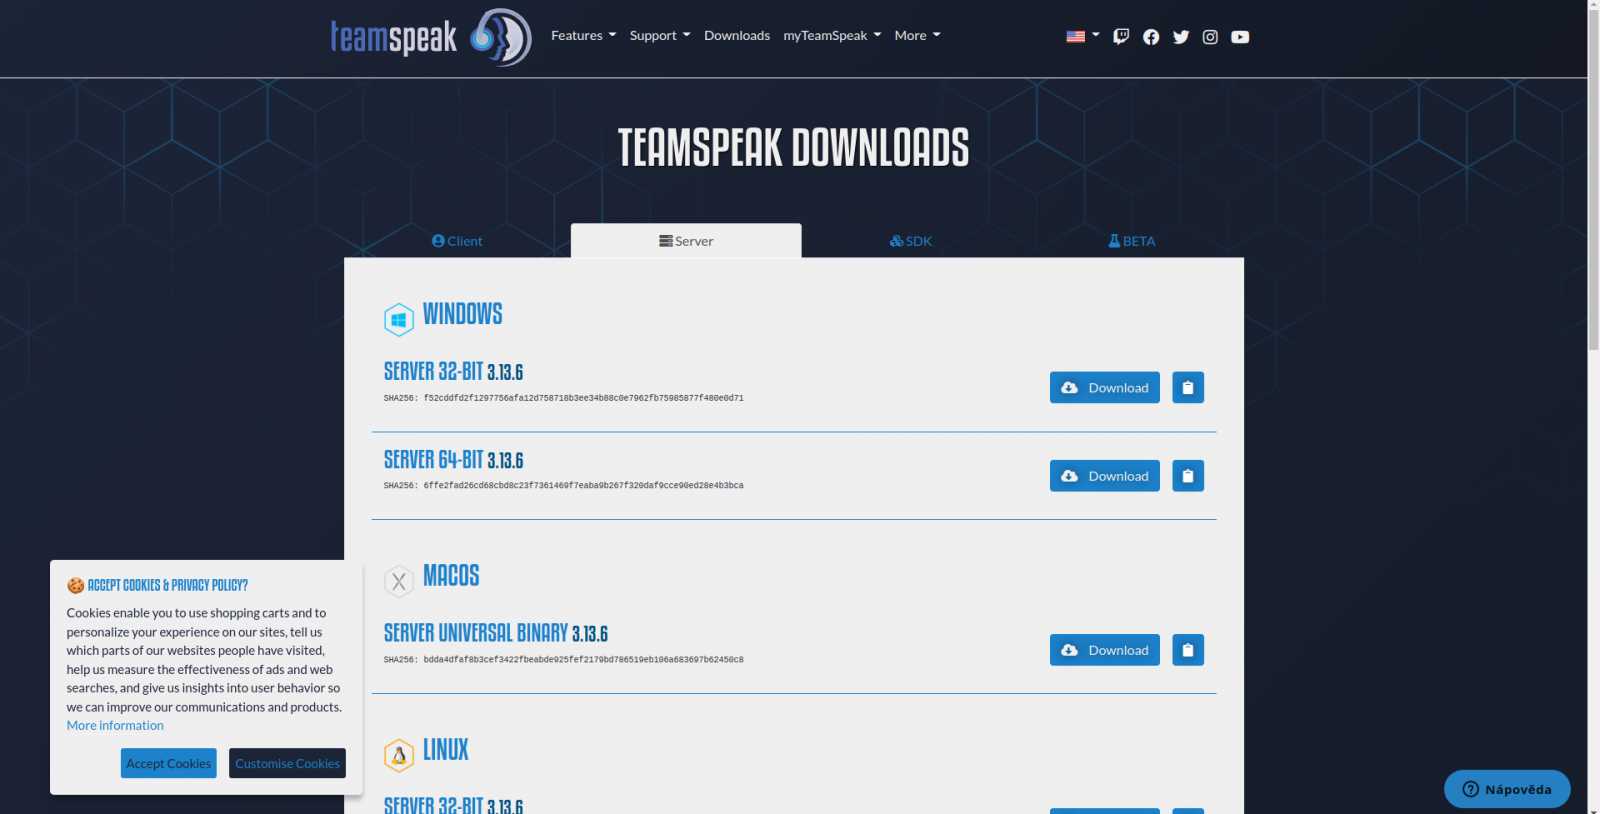Click the cookie icon in the cookie popup

click(x=75, y=585)
